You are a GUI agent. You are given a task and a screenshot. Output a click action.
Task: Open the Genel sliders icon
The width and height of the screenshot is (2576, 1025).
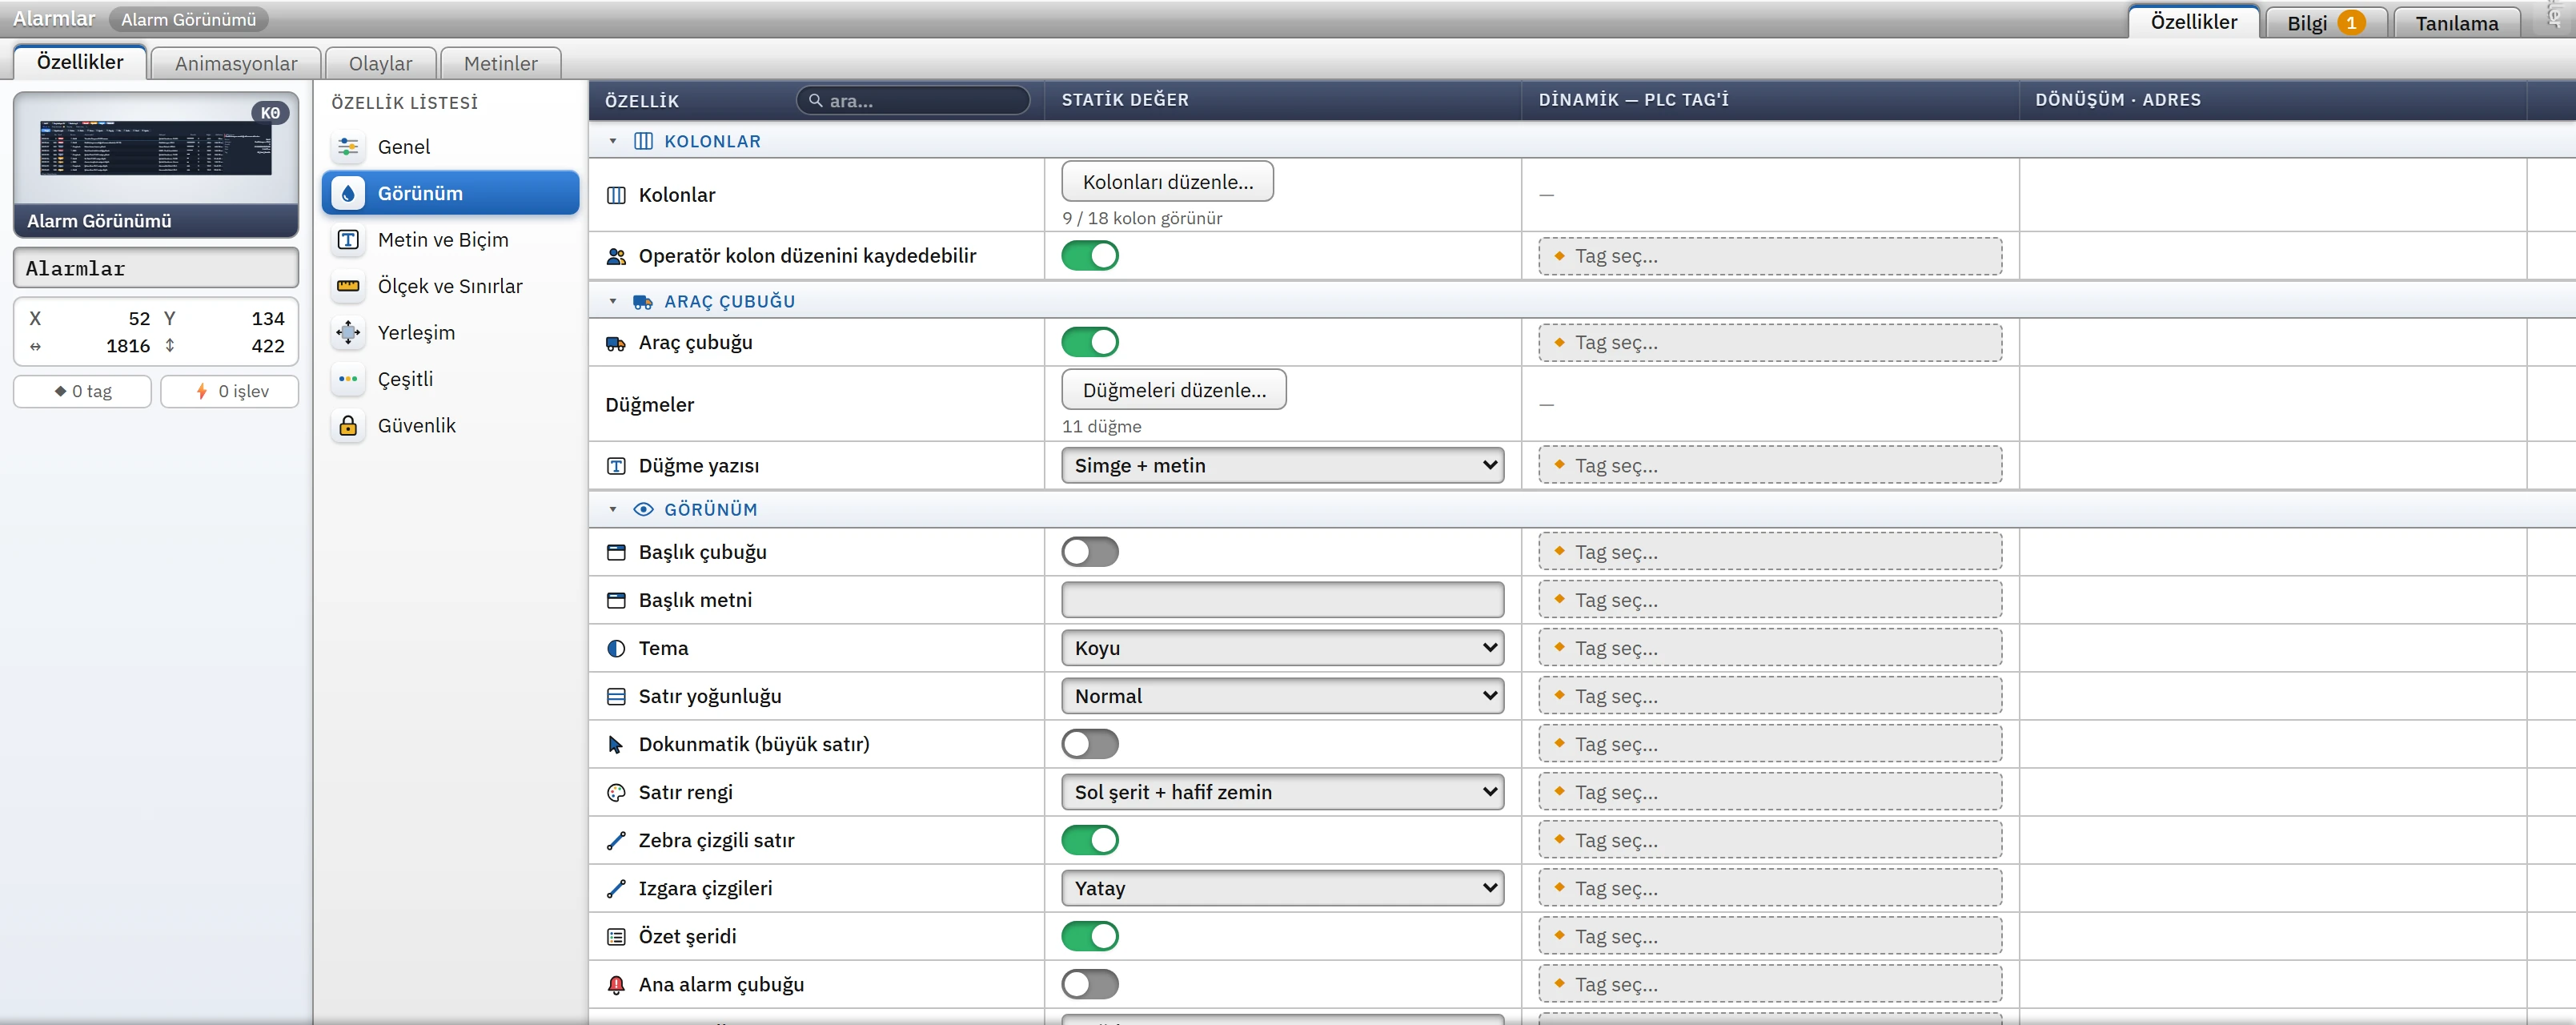tap(348, 147)
